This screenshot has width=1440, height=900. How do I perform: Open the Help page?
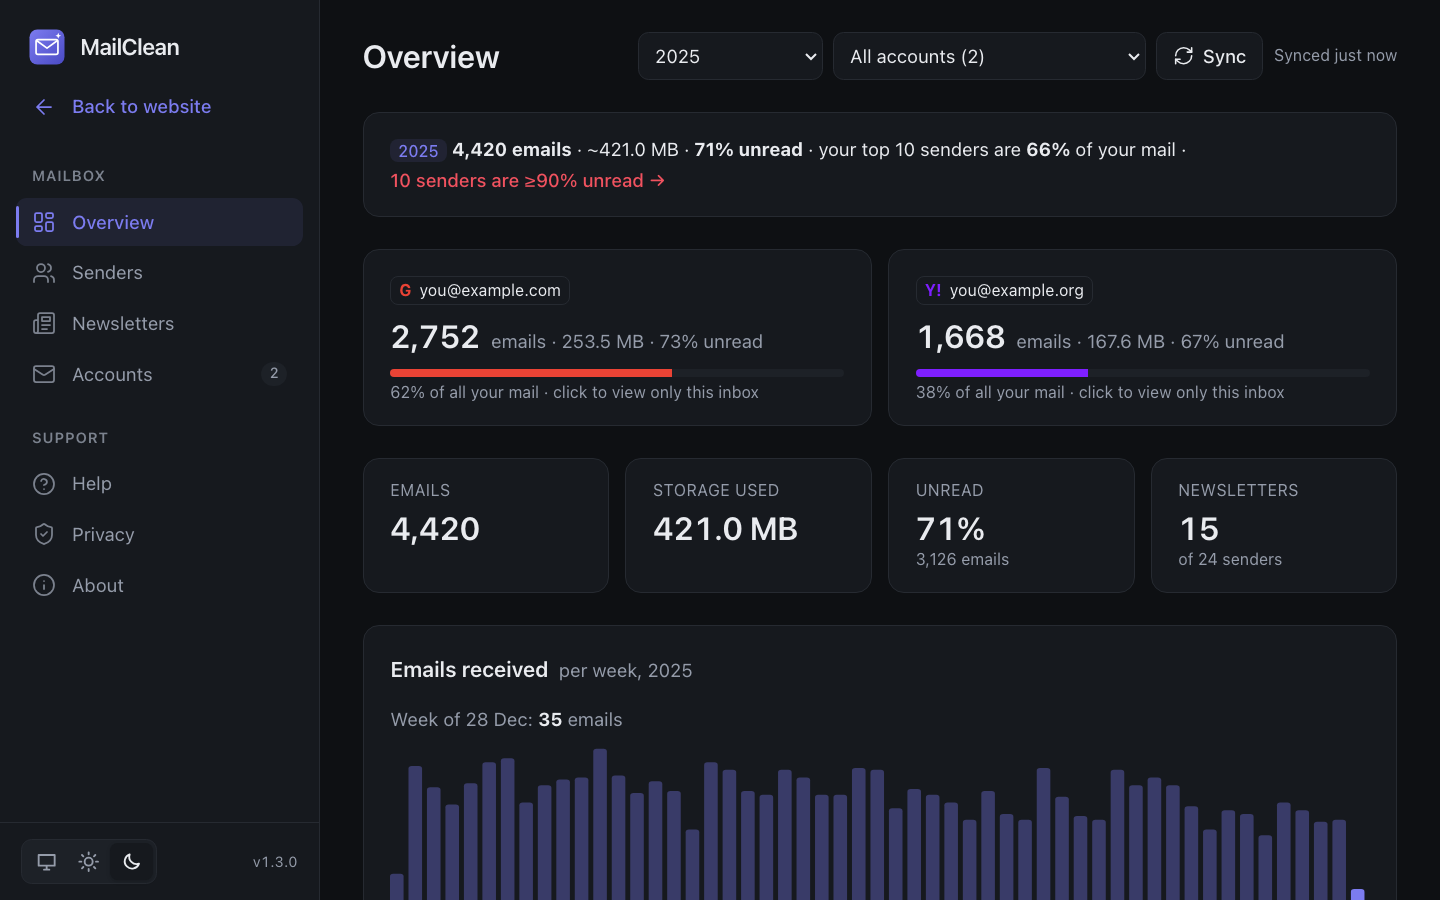[160, 484]
